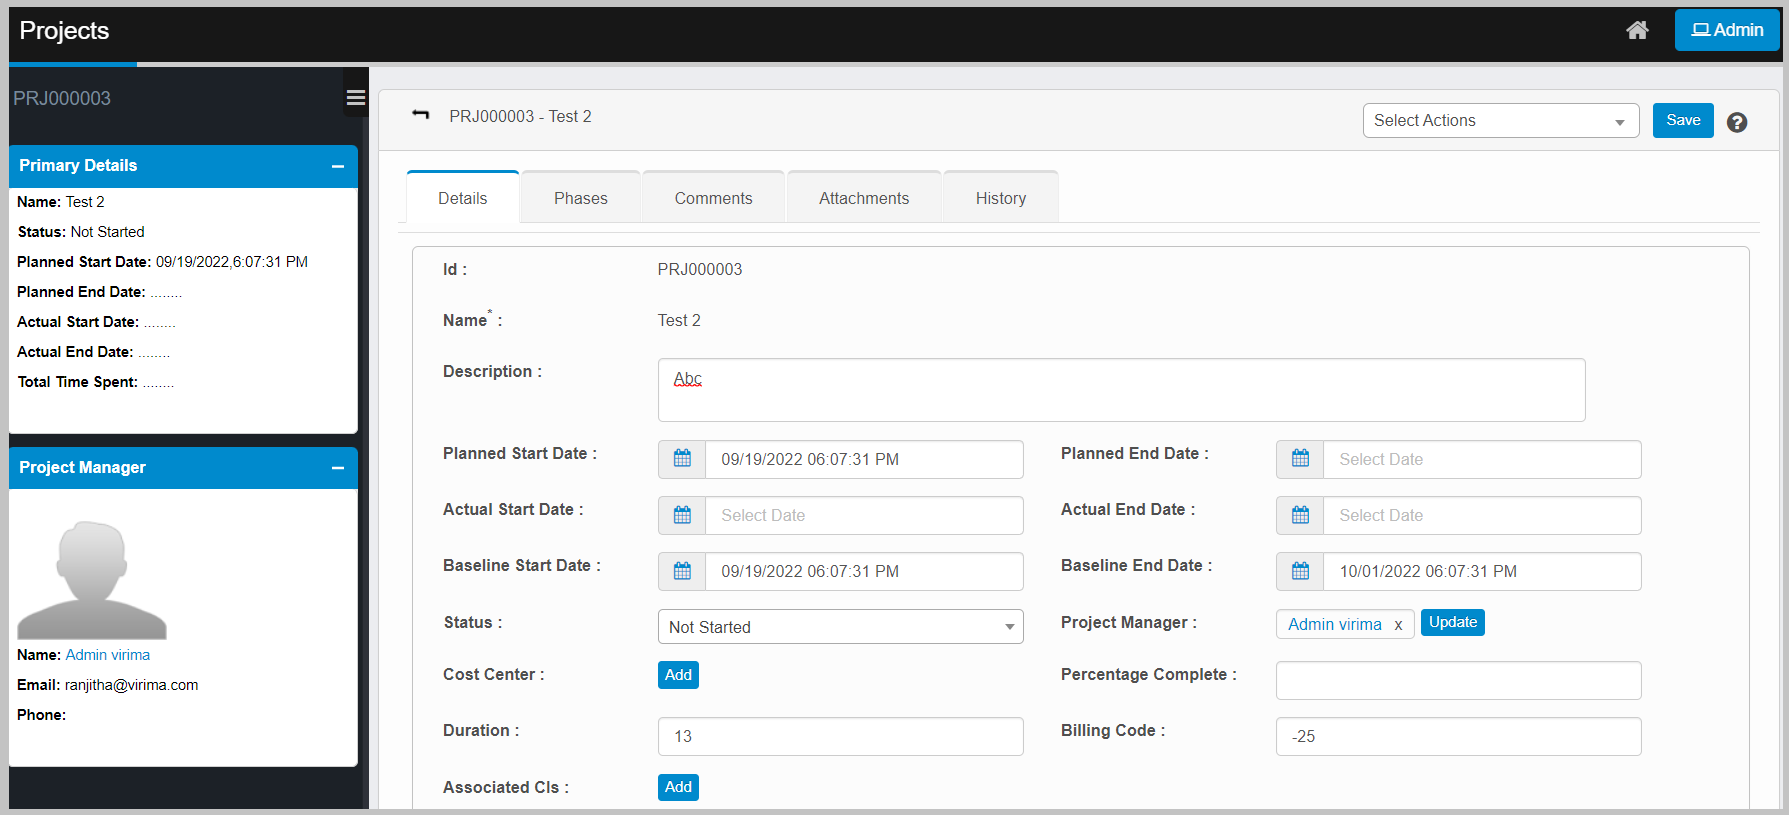This screenshot has height=815, width=1789.
Task: Click the help question mark icon
Action: [x=1737, y=122]
